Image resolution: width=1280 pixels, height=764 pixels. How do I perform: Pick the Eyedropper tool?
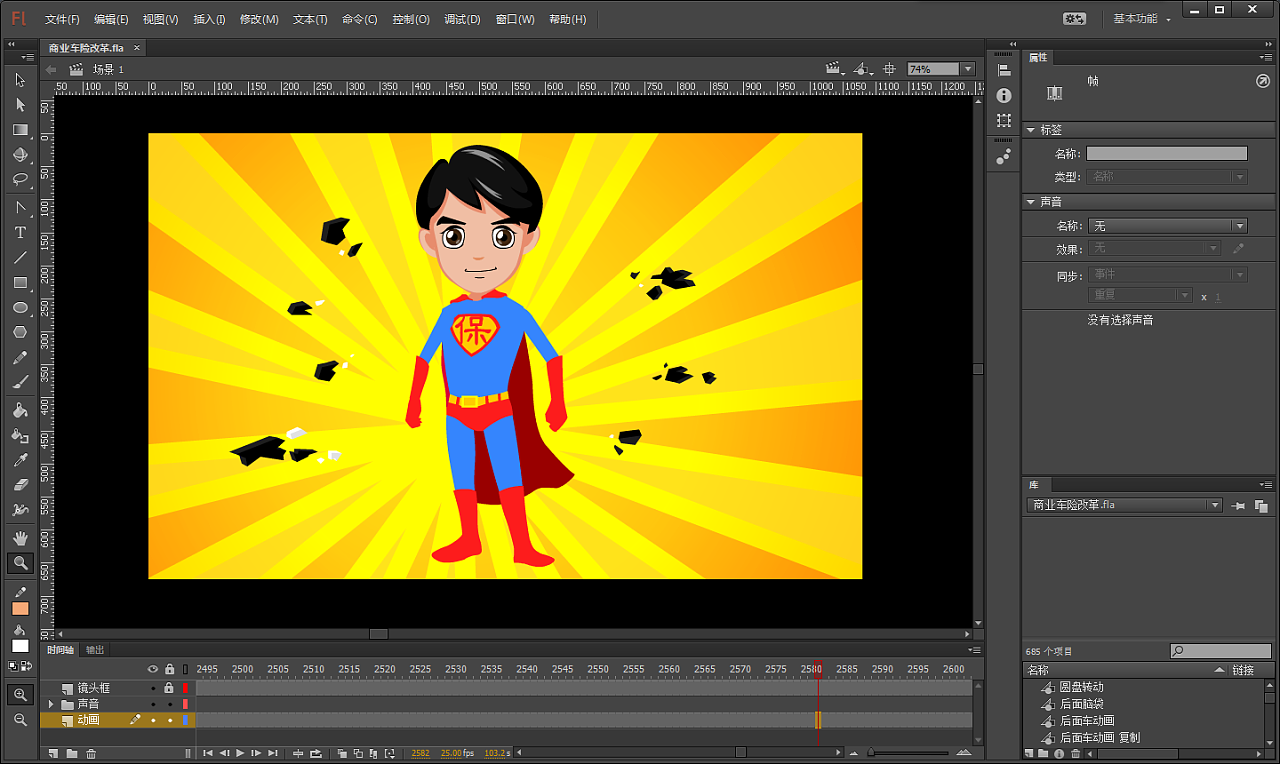[x=20, y=461]
